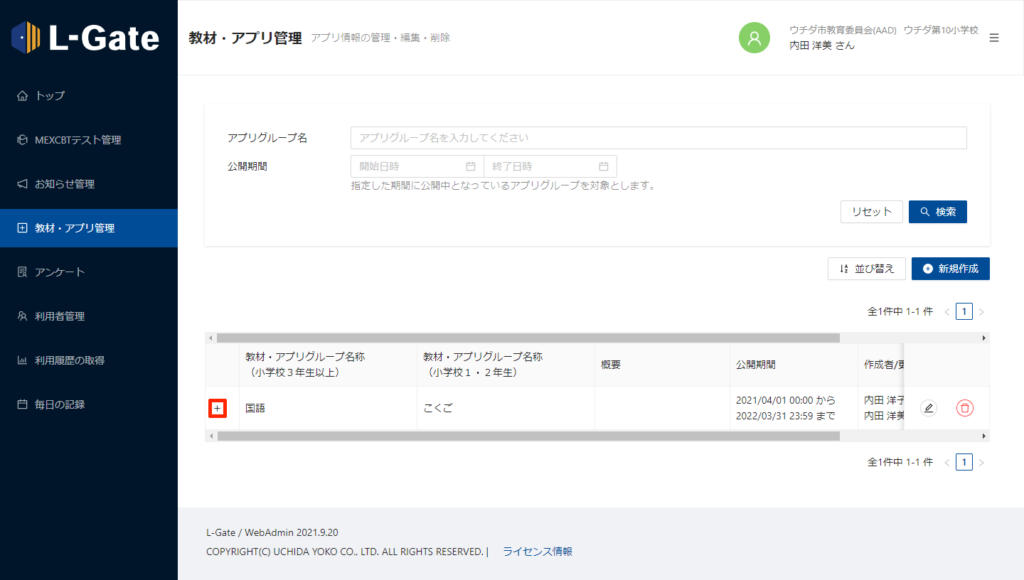
Task: Expand the 国語 row with plus icon
Action: click(x=218, y=408)
